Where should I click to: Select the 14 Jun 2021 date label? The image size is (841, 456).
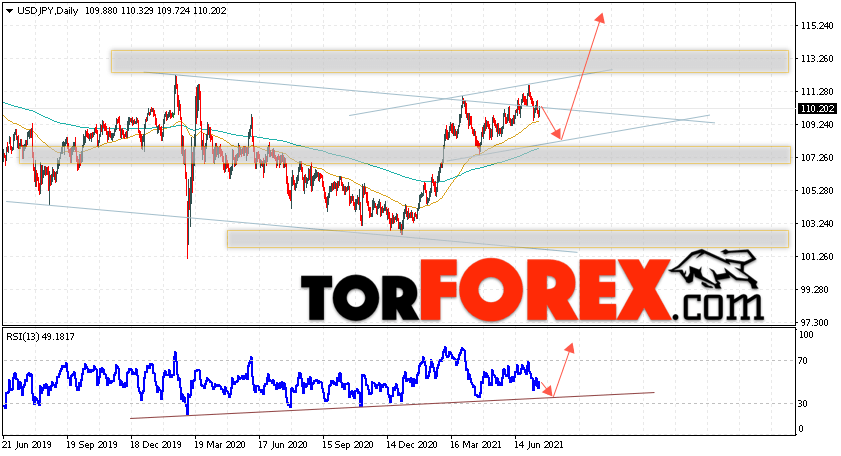(x=539, y=445)
